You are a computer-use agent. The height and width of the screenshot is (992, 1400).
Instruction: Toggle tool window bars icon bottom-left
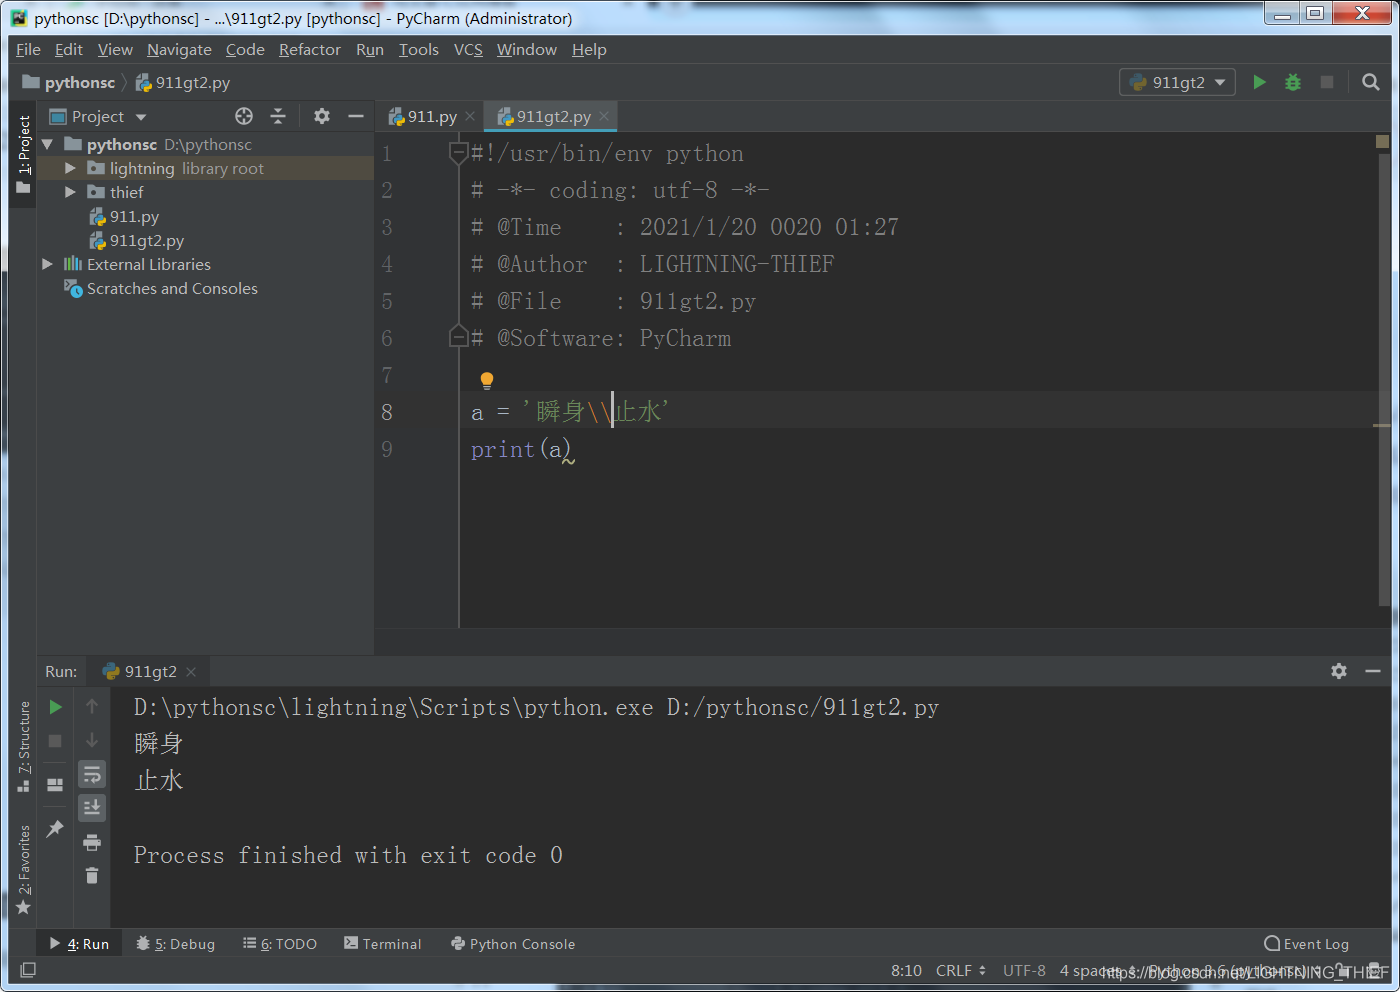click(28, 970)
